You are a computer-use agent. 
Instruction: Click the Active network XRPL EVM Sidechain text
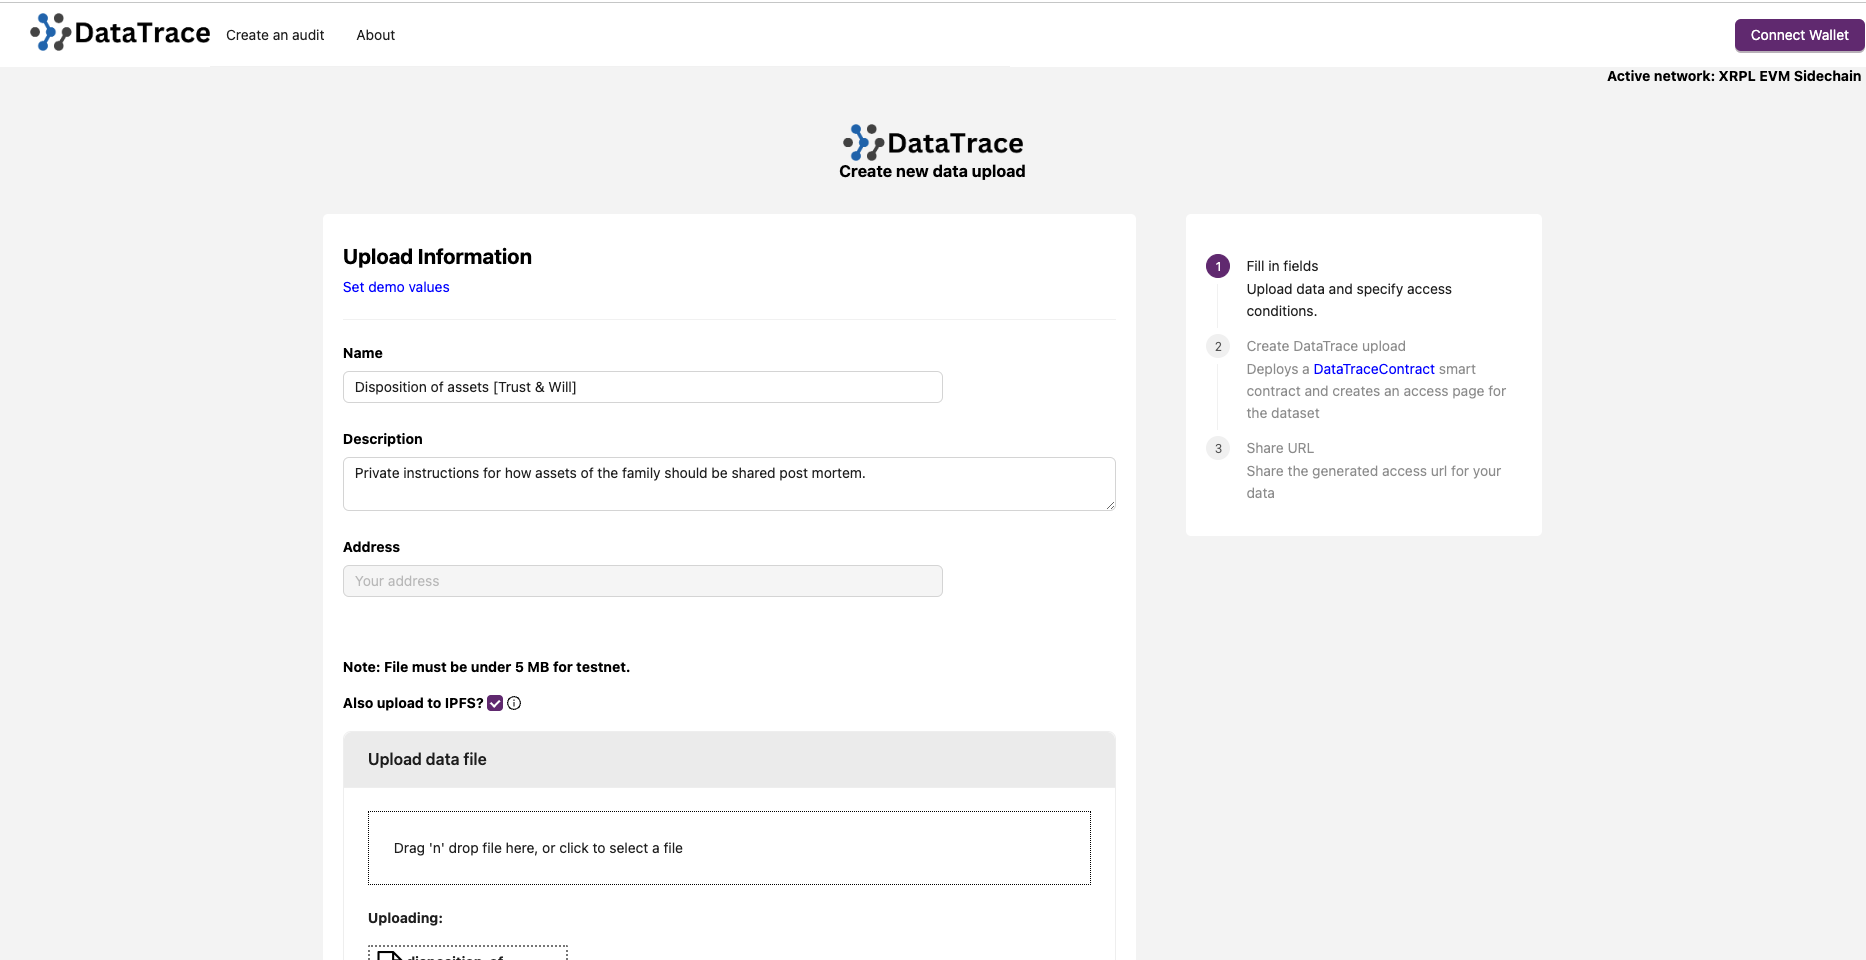(1734, 76)
